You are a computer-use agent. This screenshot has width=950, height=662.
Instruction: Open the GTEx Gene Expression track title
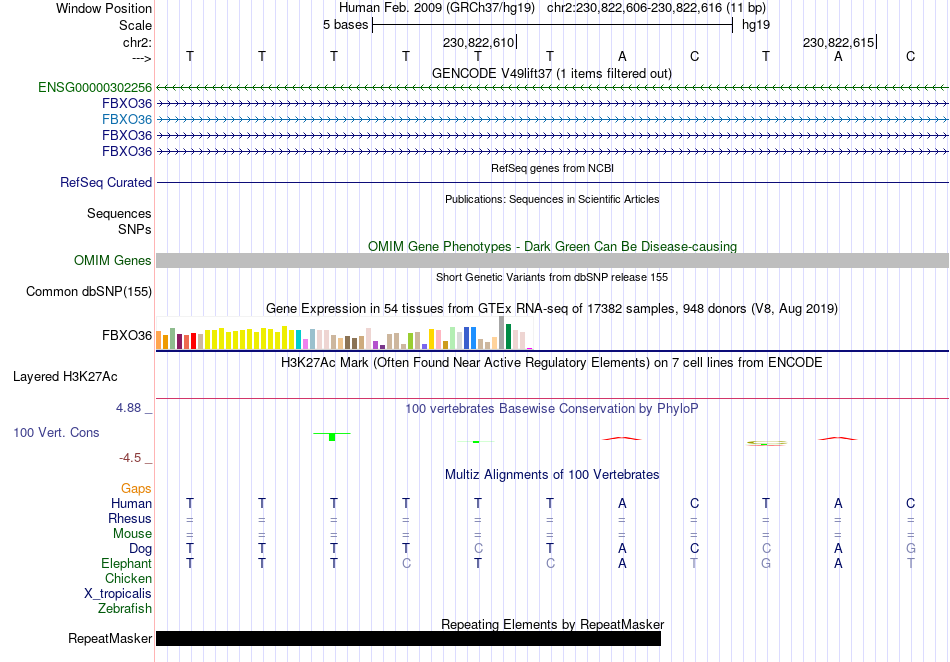click(x=552, y=308)
